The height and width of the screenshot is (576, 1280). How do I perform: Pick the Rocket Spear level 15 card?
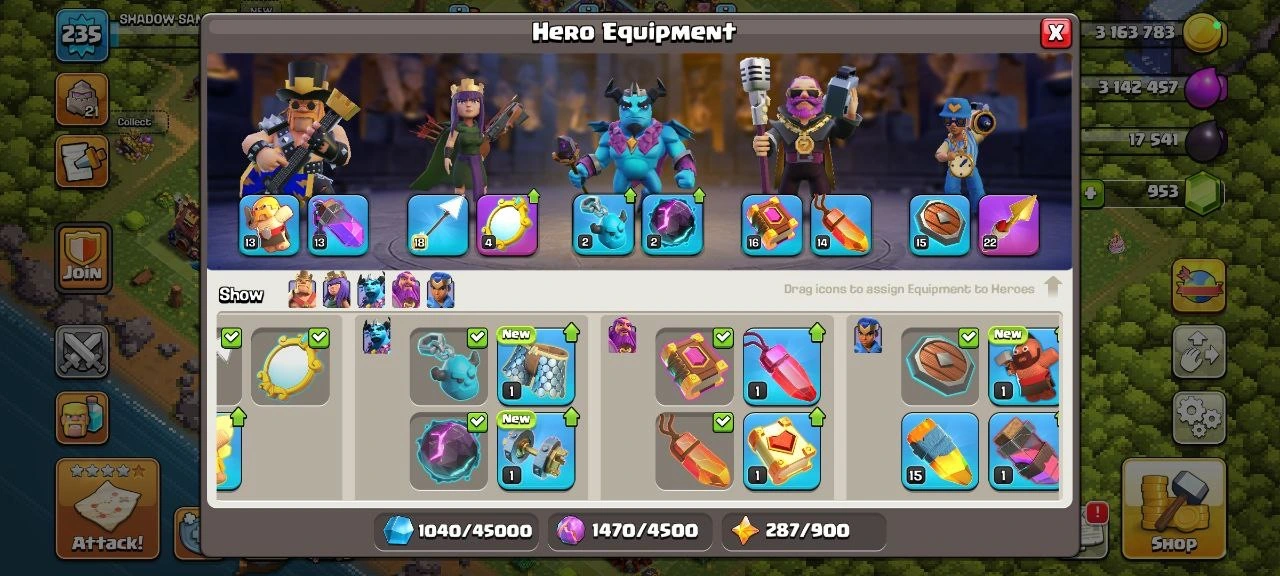tap(940, 451)
